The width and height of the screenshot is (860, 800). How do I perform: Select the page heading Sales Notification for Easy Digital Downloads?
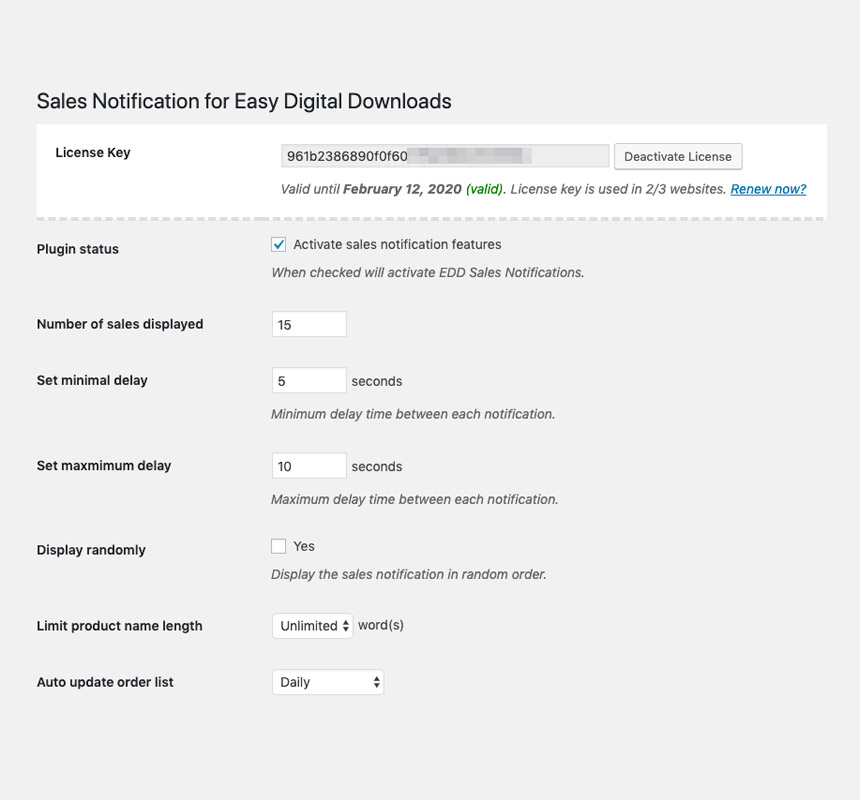tap(244, 101)
